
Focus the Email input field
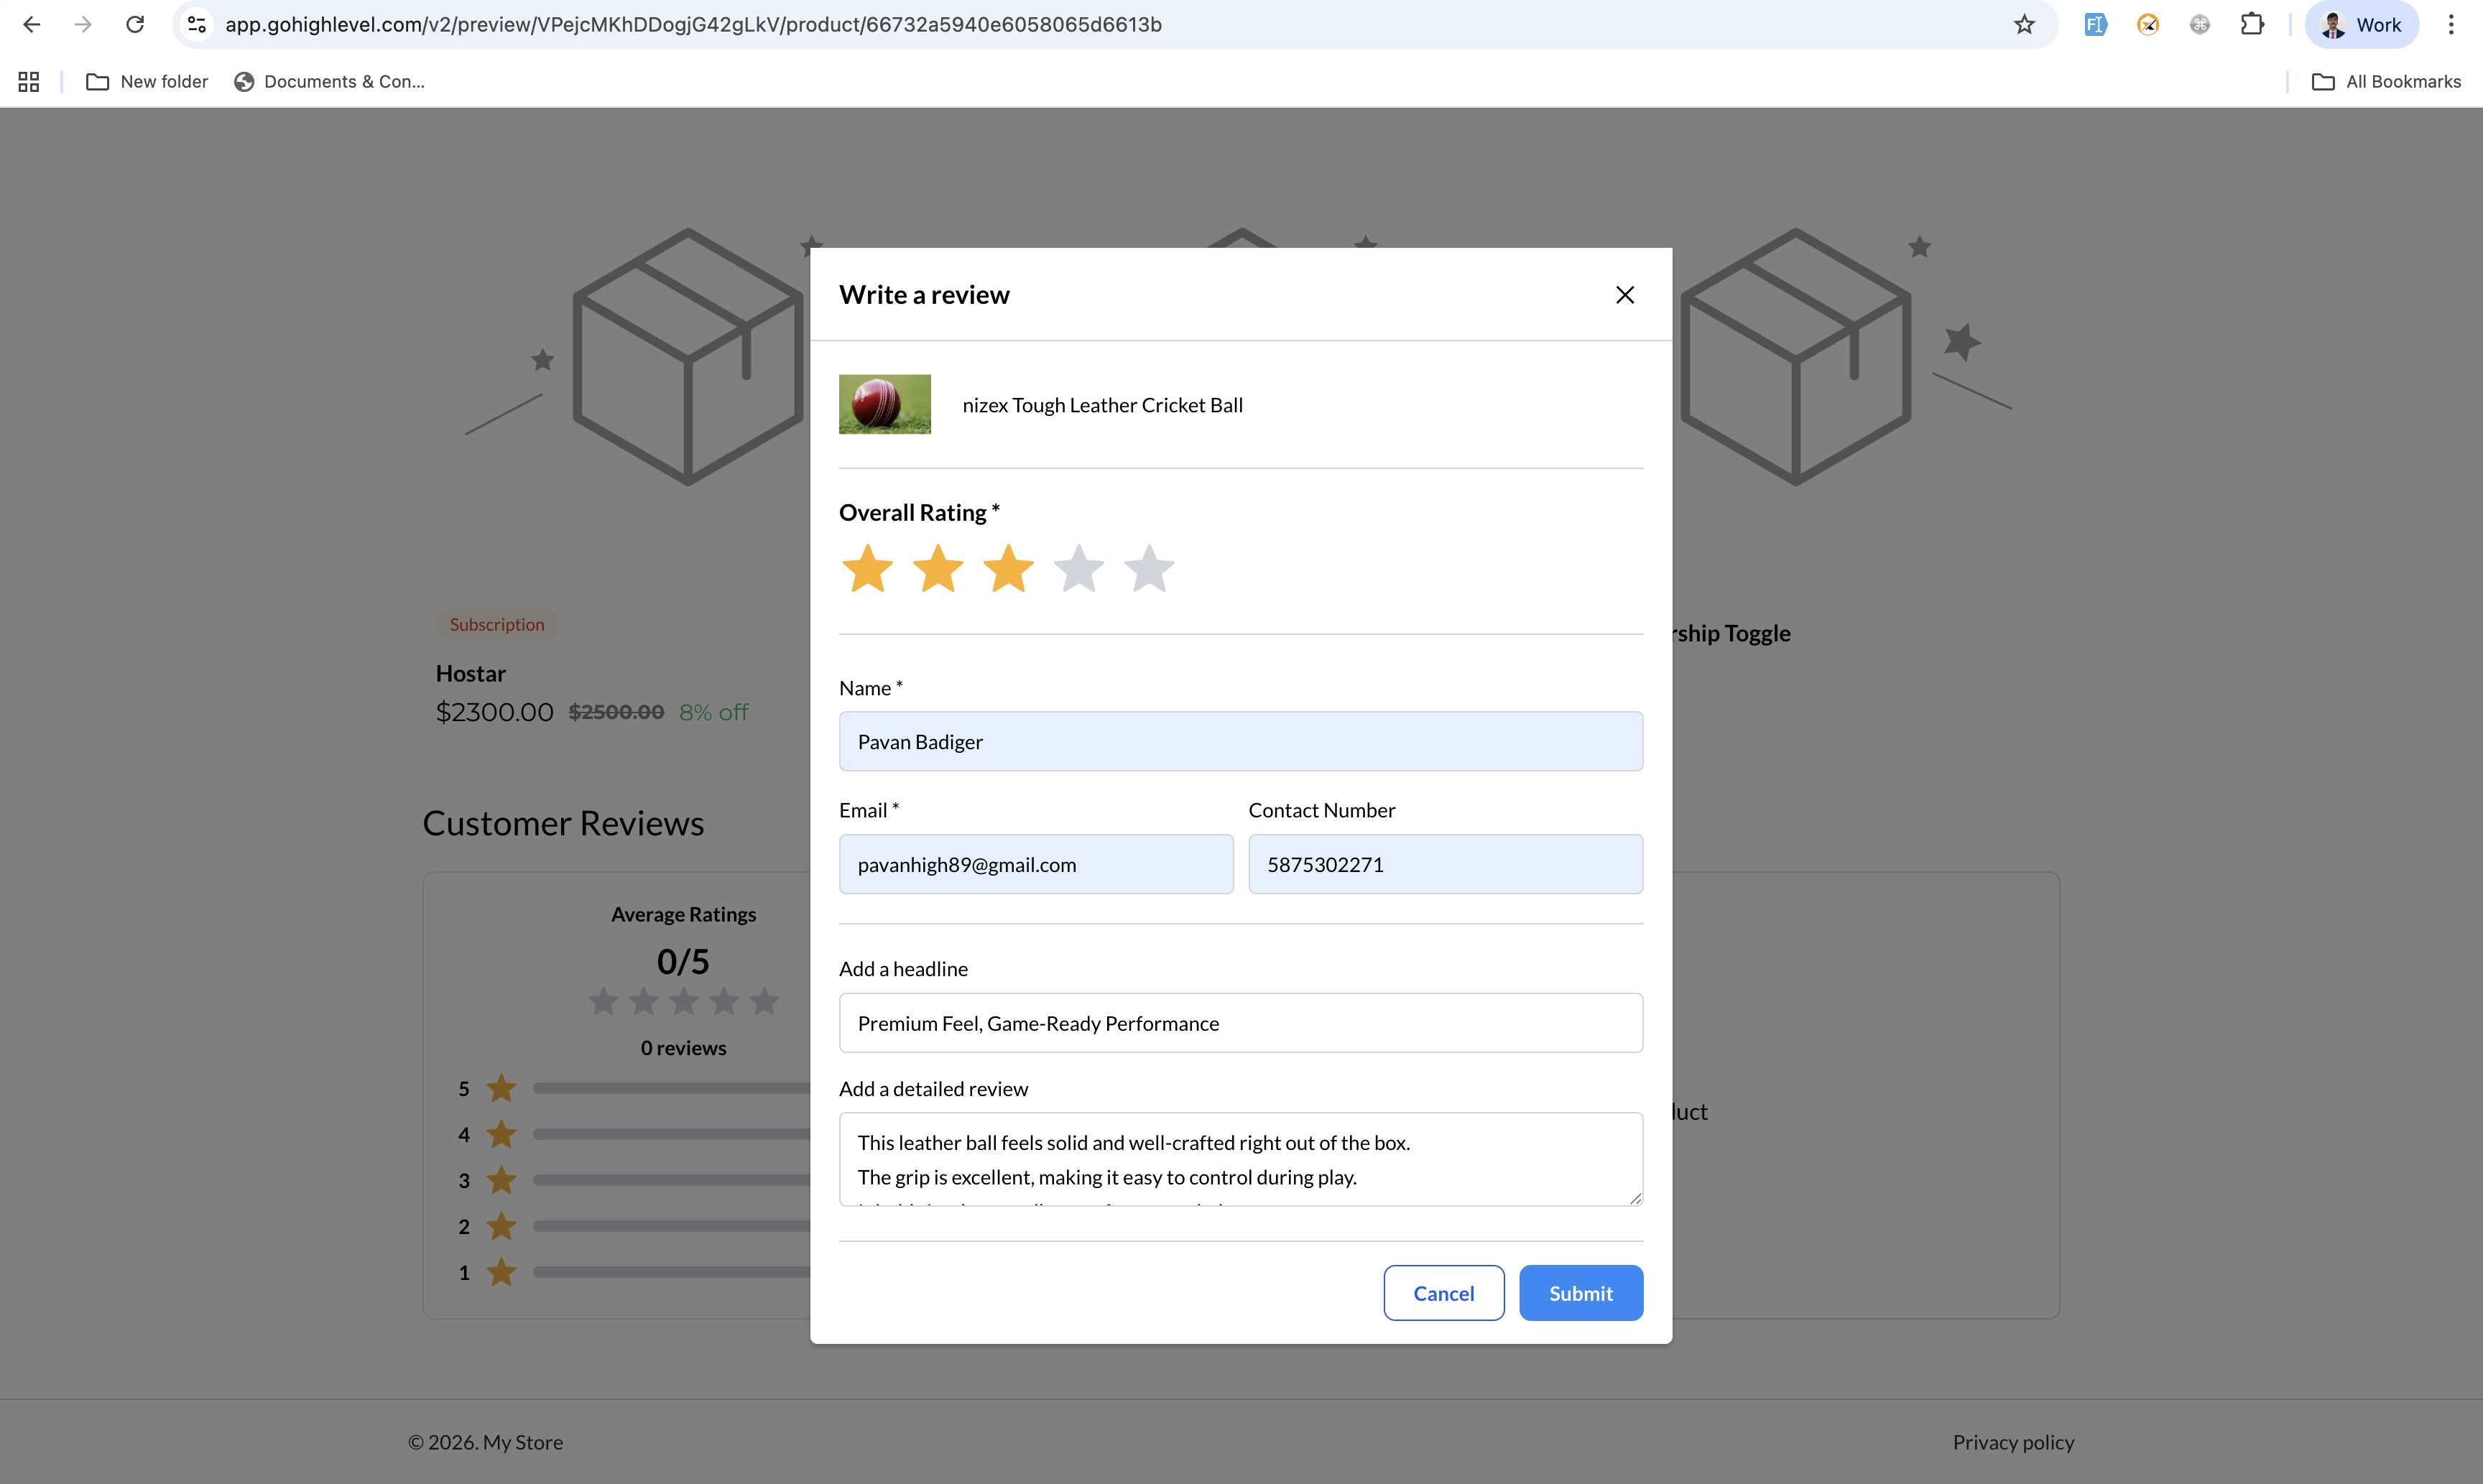1035,864
